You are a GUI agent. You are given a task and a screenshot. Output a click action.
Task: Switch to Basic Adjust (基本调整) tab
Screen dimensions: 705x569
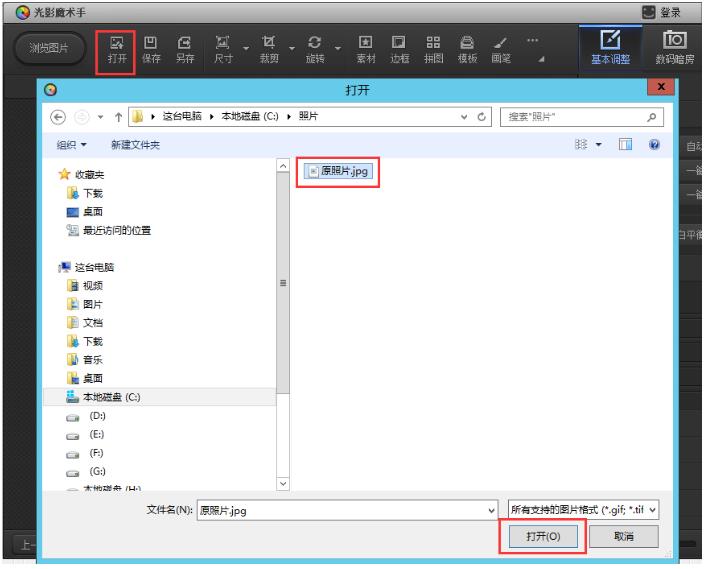pos(610,48)
